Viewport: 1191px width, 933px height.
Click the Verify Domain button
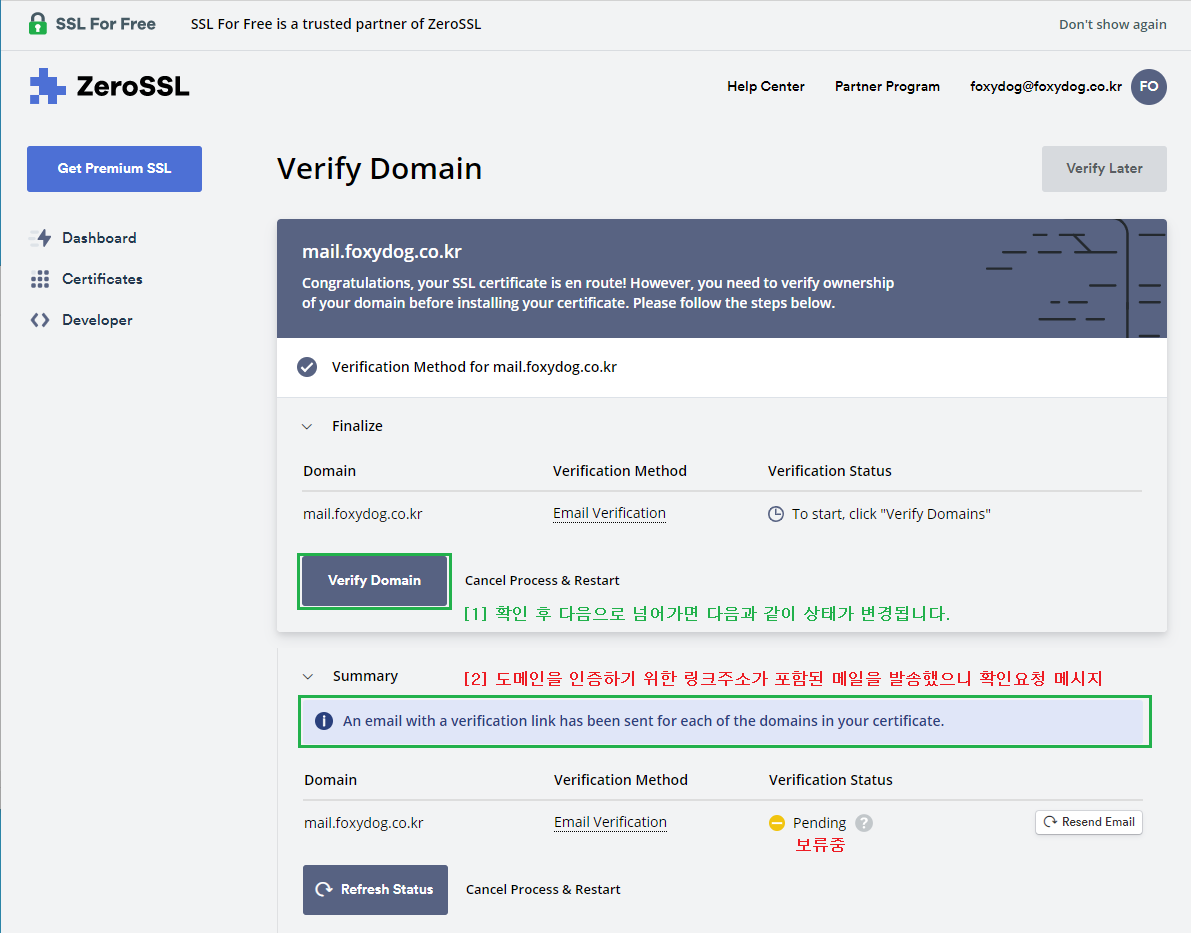(x=374, y=580)
